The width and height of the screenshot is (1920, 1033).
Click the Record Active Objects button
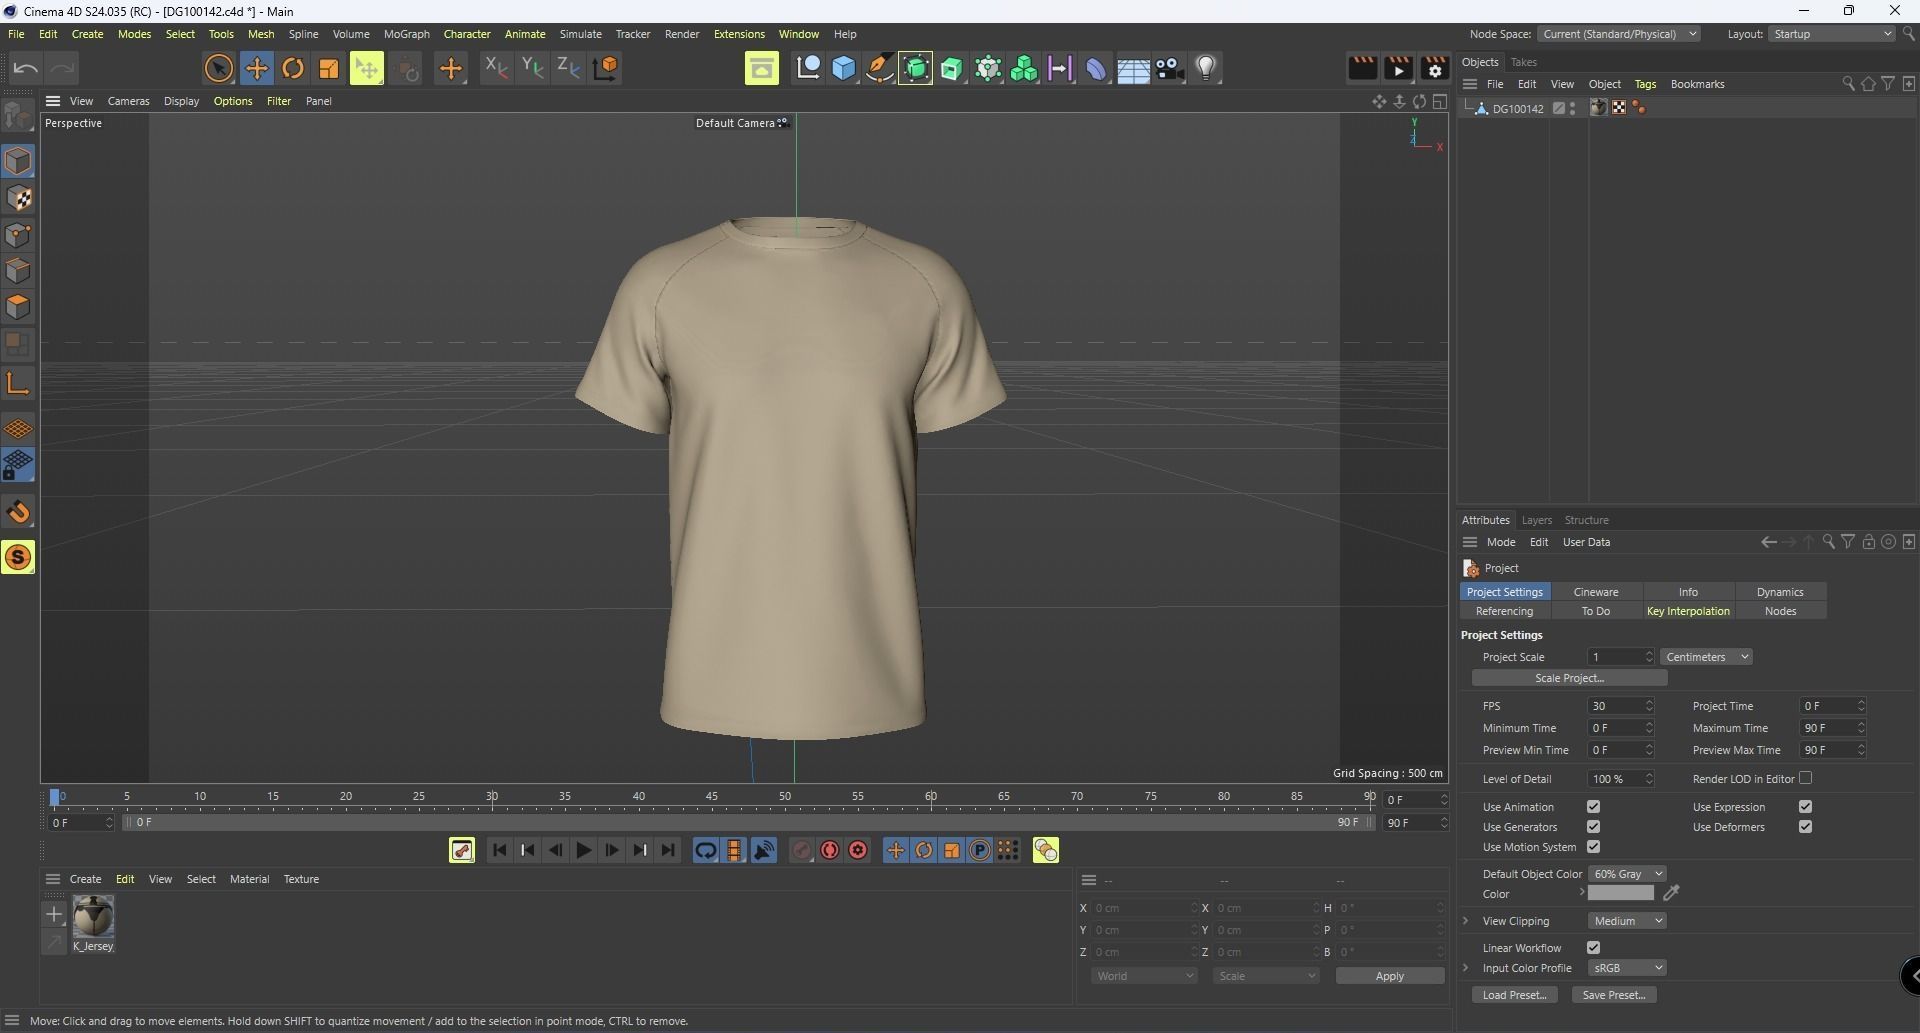pos(802,850)
